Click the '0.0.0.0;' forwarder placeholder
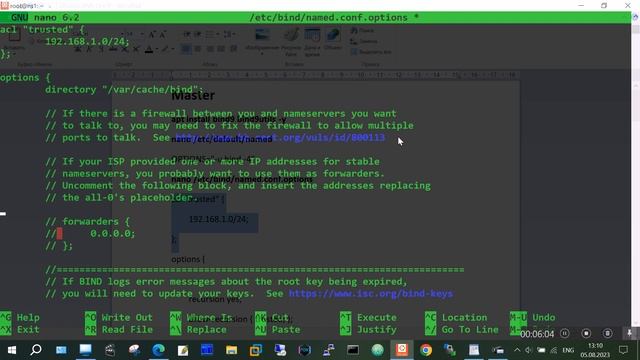Viewport: 640px width, 360px height. (x=113, y=233)
